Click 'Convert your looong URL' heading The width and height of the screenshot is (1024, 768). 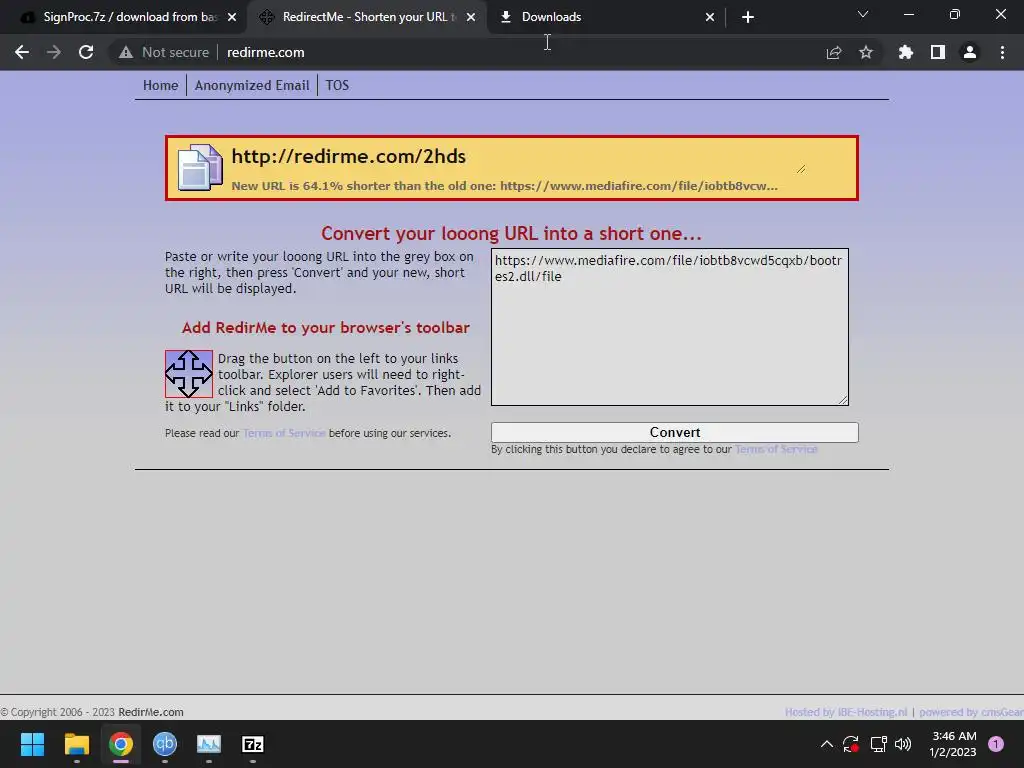[511, 234]
